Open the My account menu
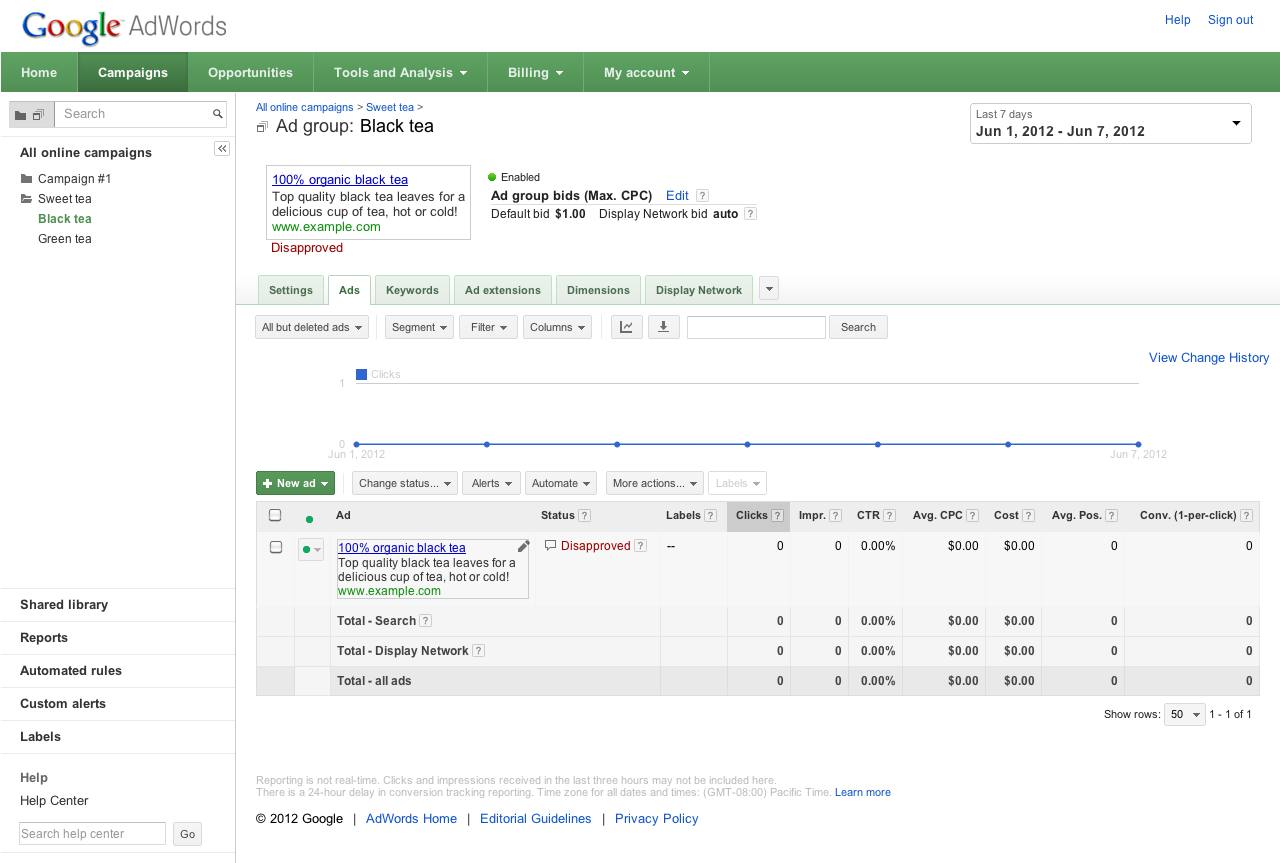The height and width of the screenshot is (863, 1280). coord(646,72)
